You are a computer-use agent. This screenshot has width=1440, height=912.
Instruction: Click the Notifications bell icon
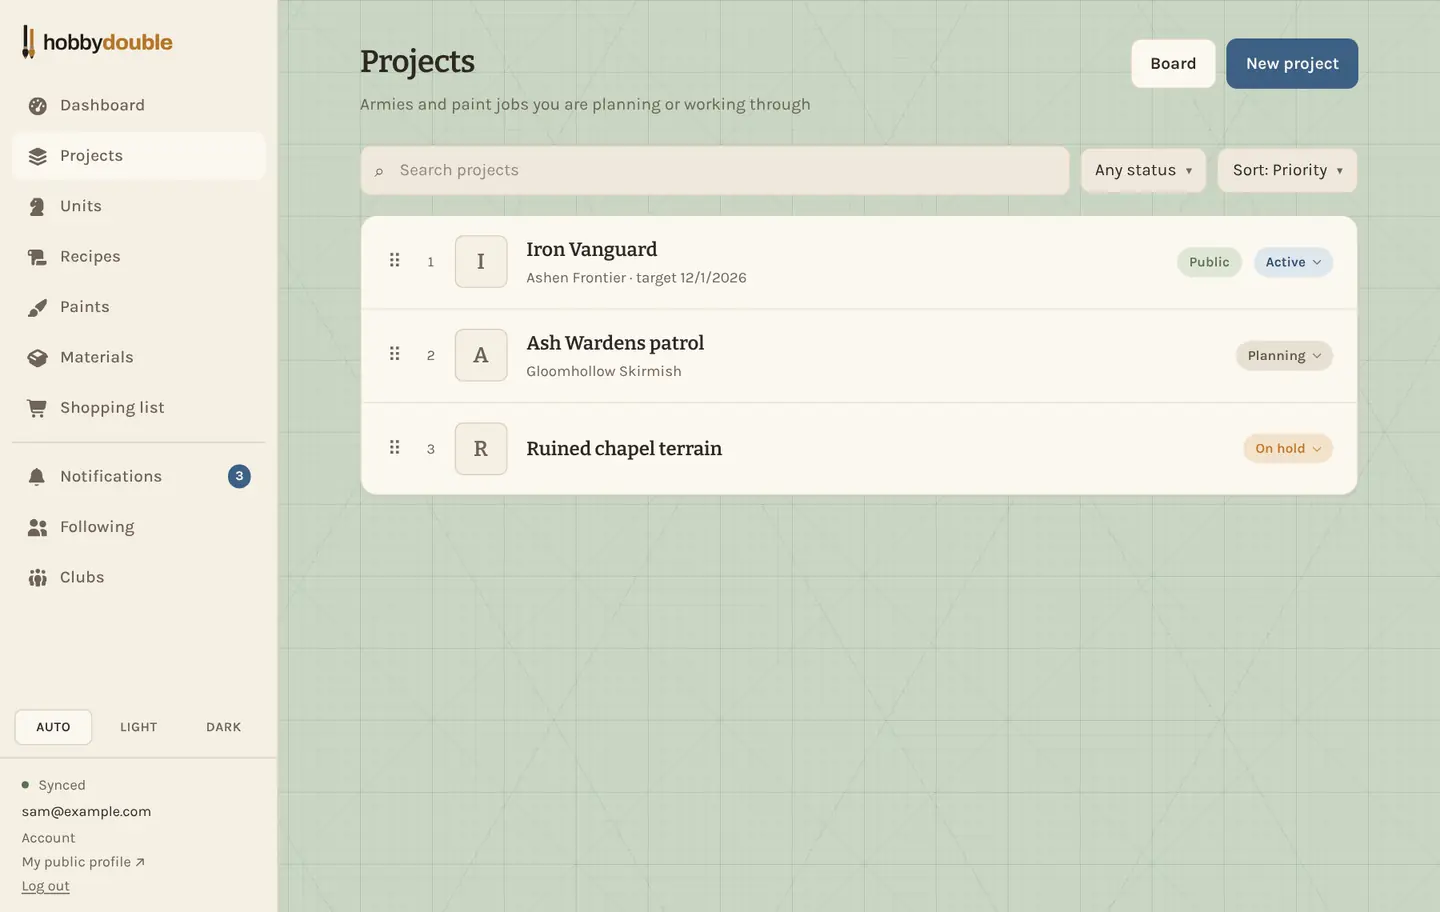[x=38, y=477]
